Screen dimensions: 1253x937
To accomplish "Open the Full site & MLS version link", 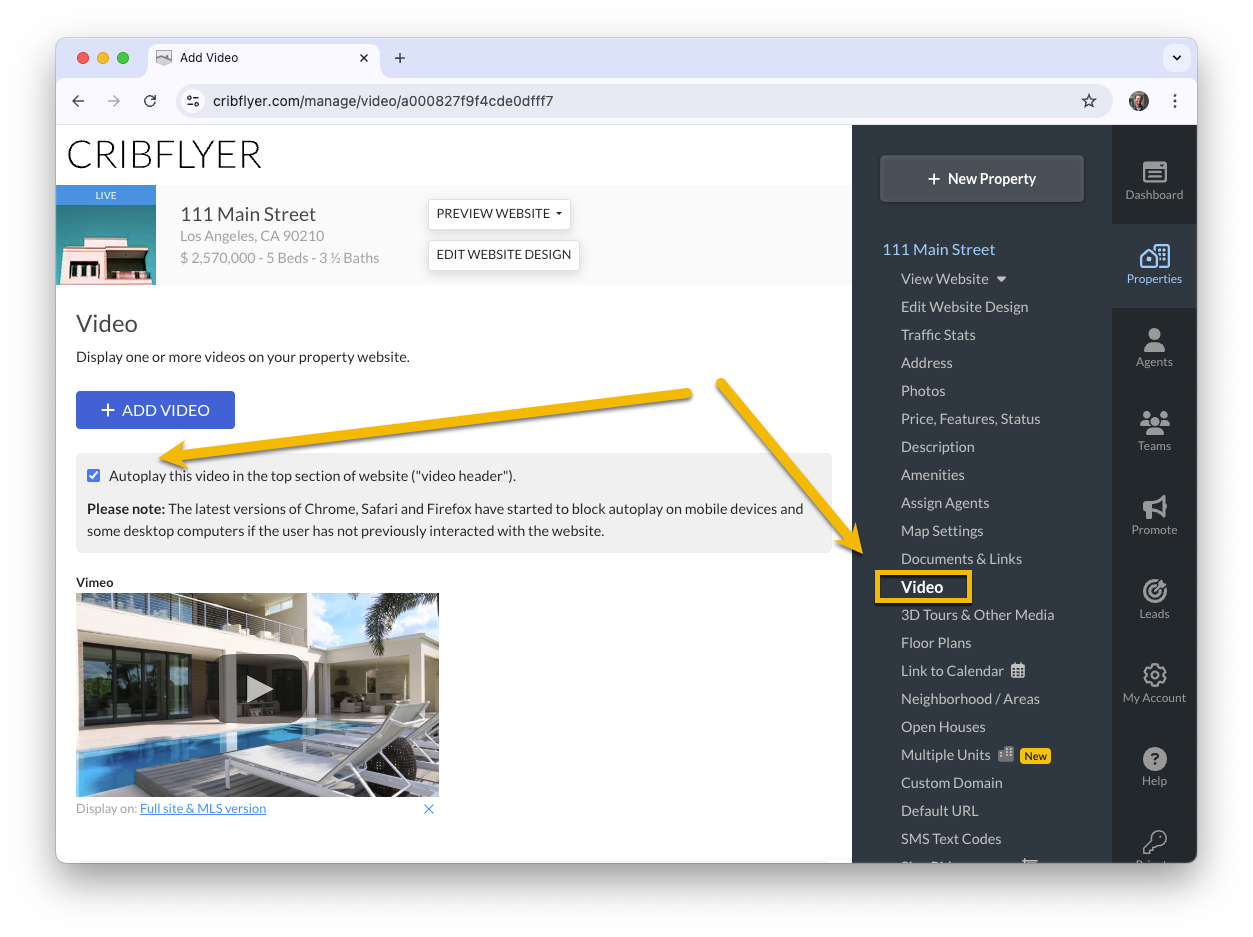I will 203,808.
